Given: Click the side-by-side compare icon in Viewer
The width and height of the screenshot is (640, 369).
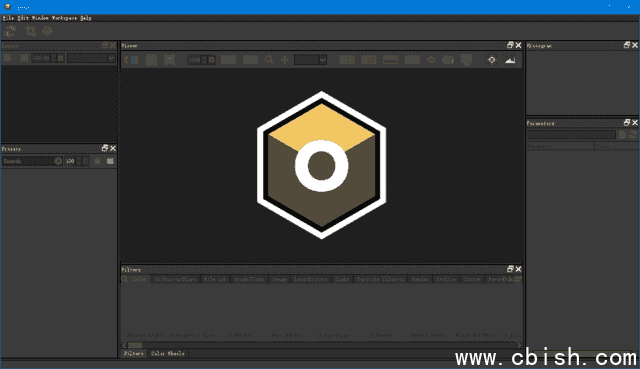Looking at the screenshot, I should 131,60.
